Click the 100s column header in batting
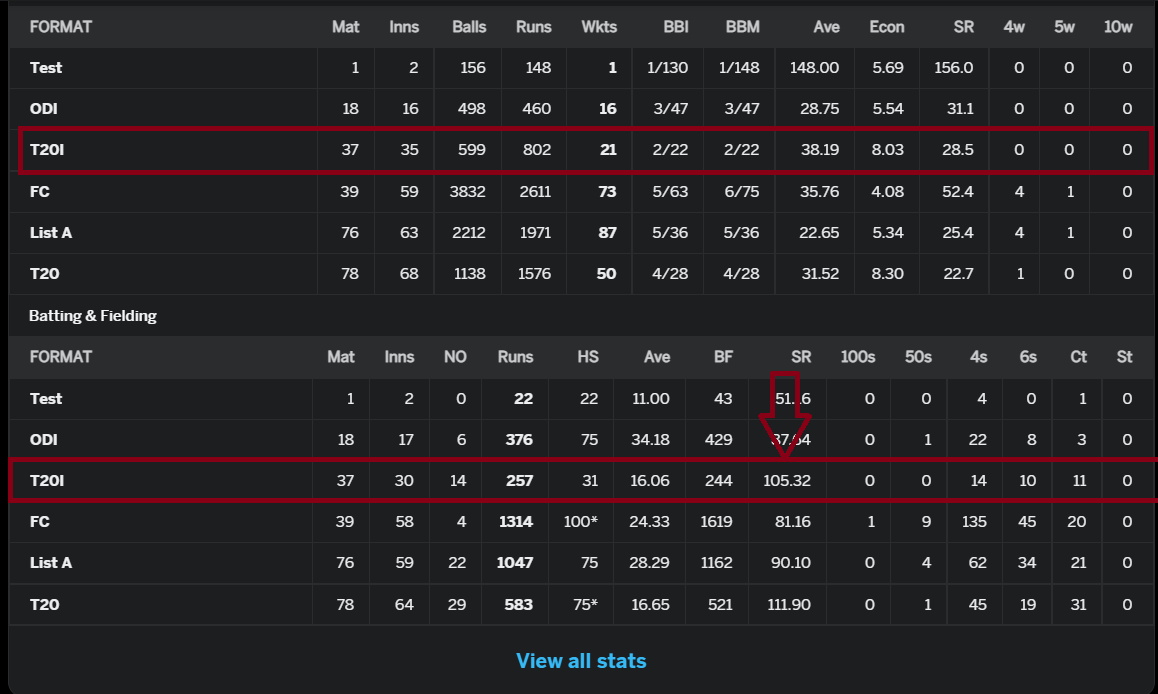 point(857,357)
